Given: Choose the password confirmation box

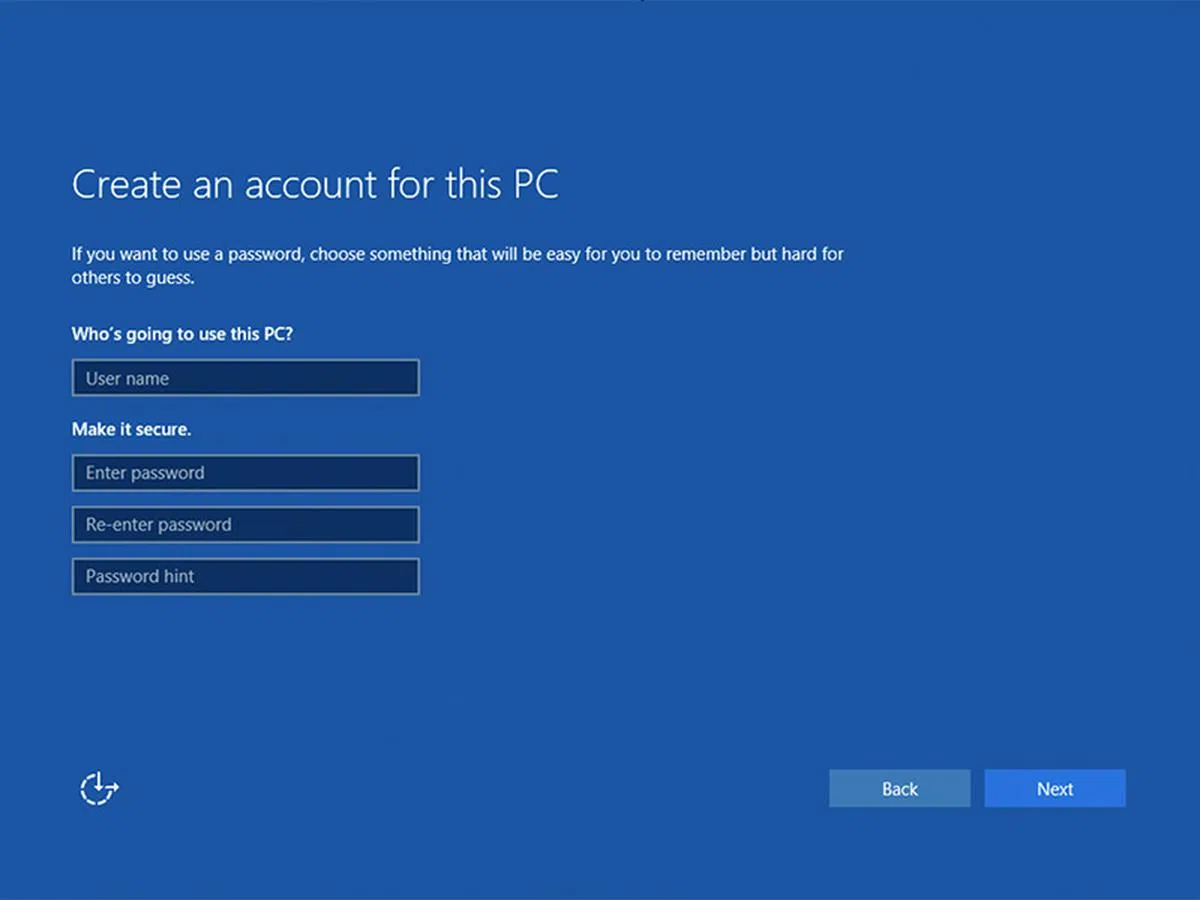Looking at the screenshot, I should (245, 525).
